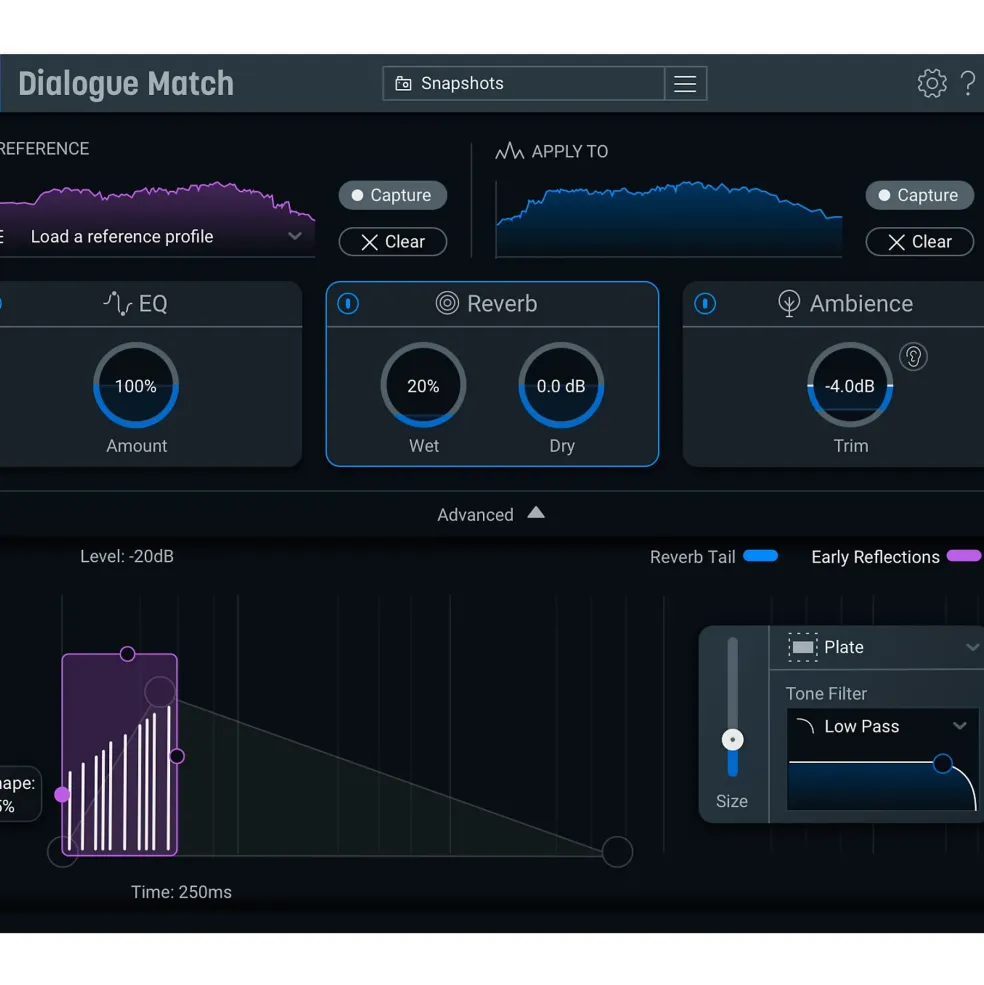Click the filled purple shape handle
Image resolution: width=984 pixels, height=985 pixels.
tap(62, 795)
